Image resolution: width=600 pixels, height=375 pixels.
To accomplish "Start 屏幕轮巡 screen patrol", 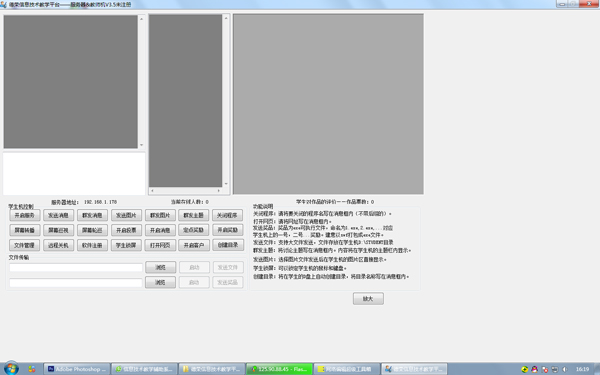I will coord(92,230).
